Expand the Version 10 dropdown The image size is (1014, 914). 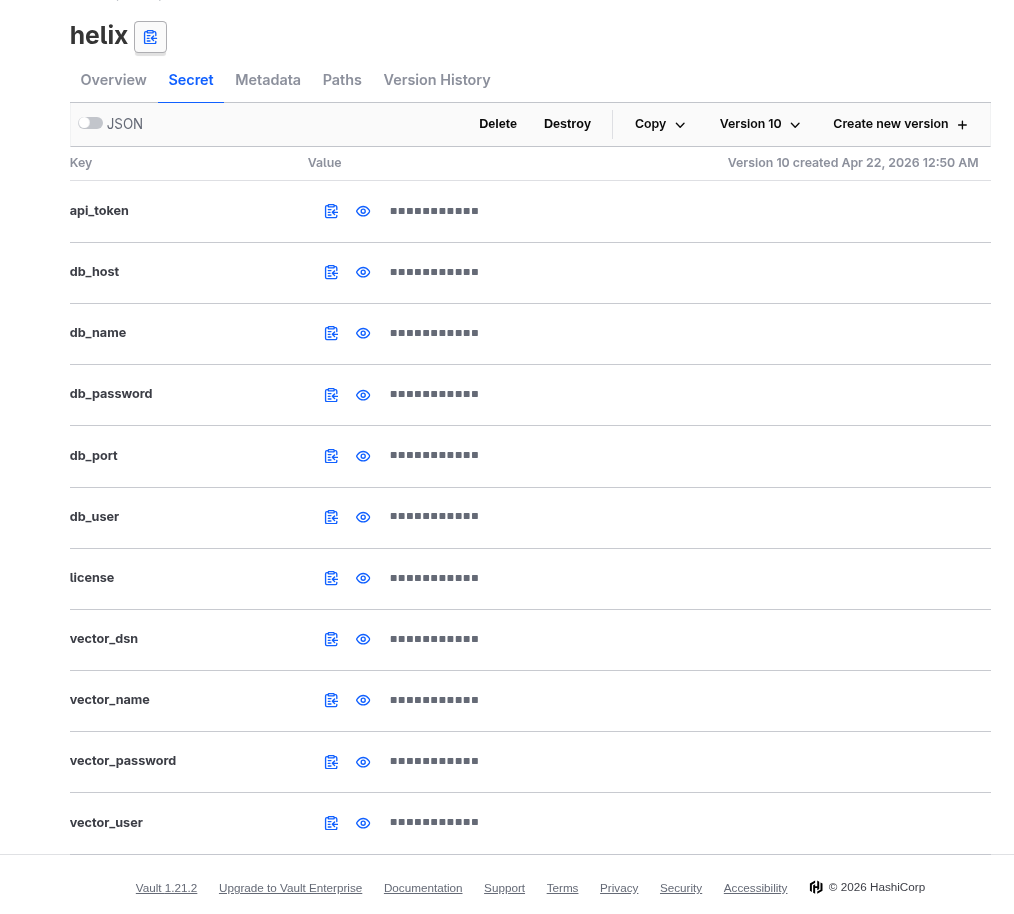[760, 124]
